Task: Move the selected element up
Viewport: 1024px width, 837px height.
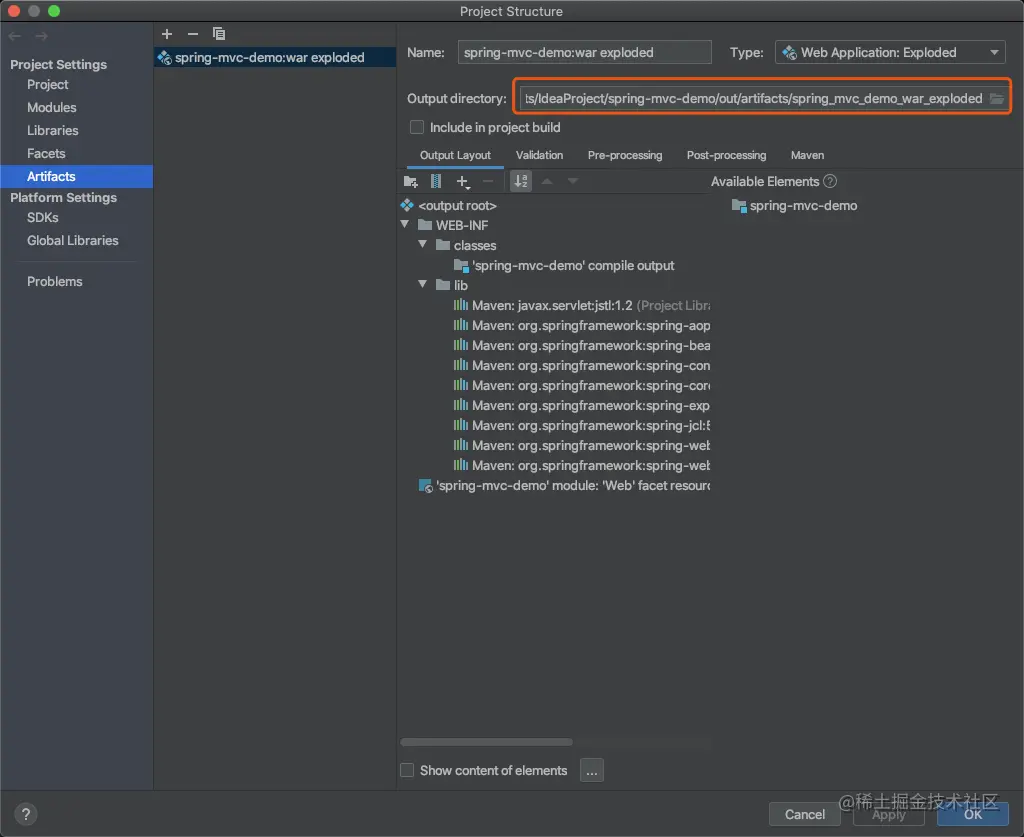Action: coord(547,182)
